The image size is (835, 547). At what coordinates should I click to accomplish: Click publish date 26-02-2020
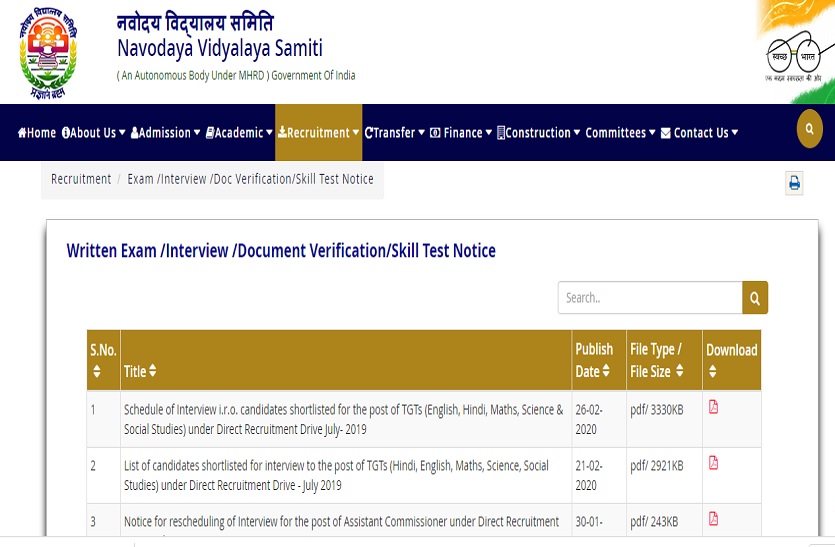(x=589, y=419)
